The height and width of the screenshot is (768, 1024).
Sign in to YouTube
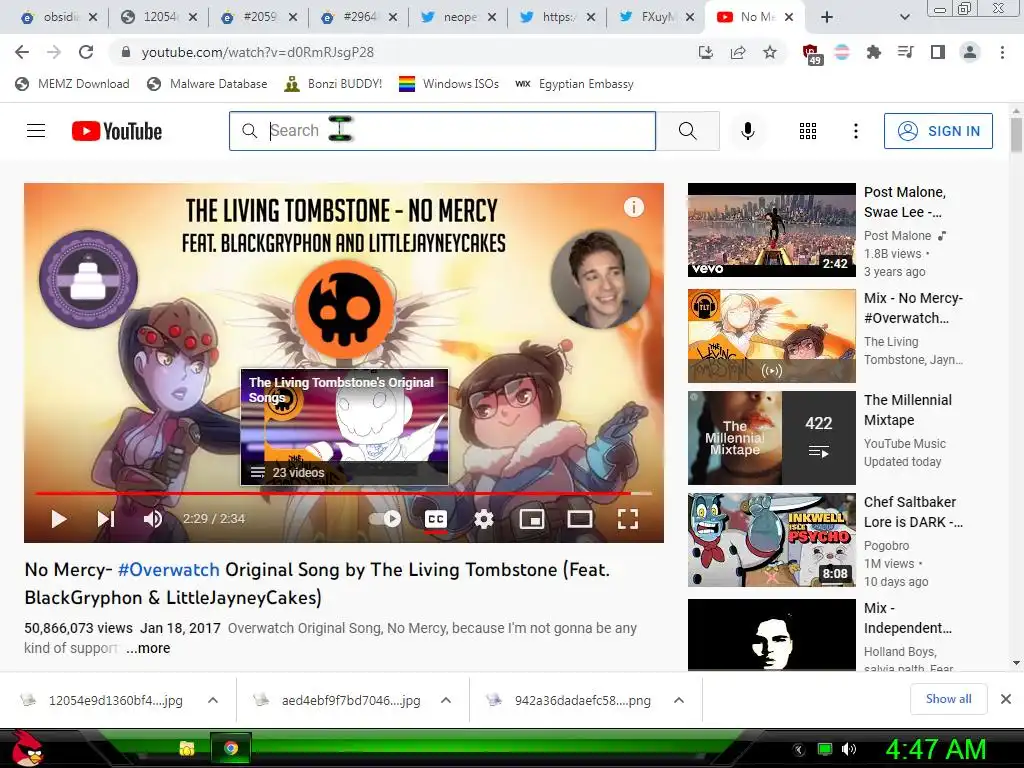click(938, 131)
